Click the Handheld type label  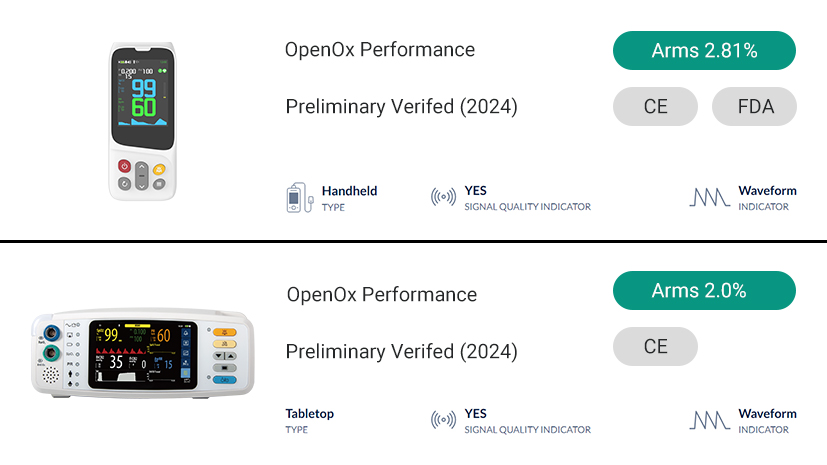pos(349,191)
